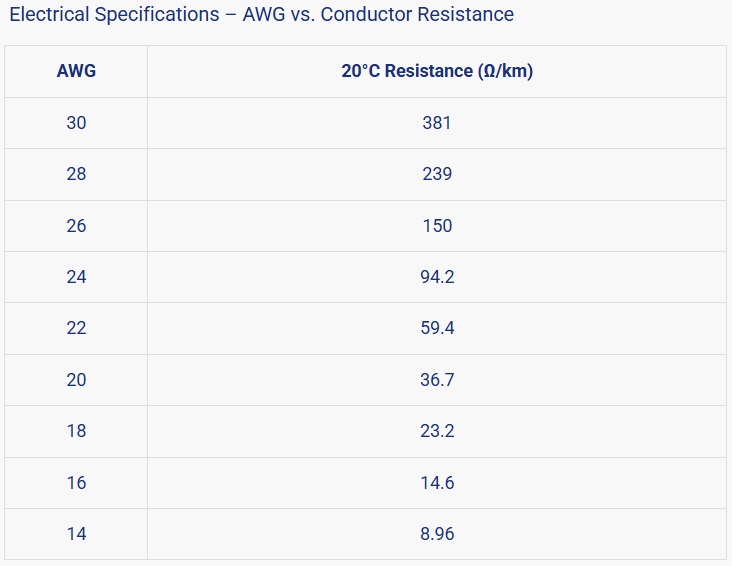Select the 94.2 resistance value
Viewport: 732px width, 566px height.
tap(437, 277)
